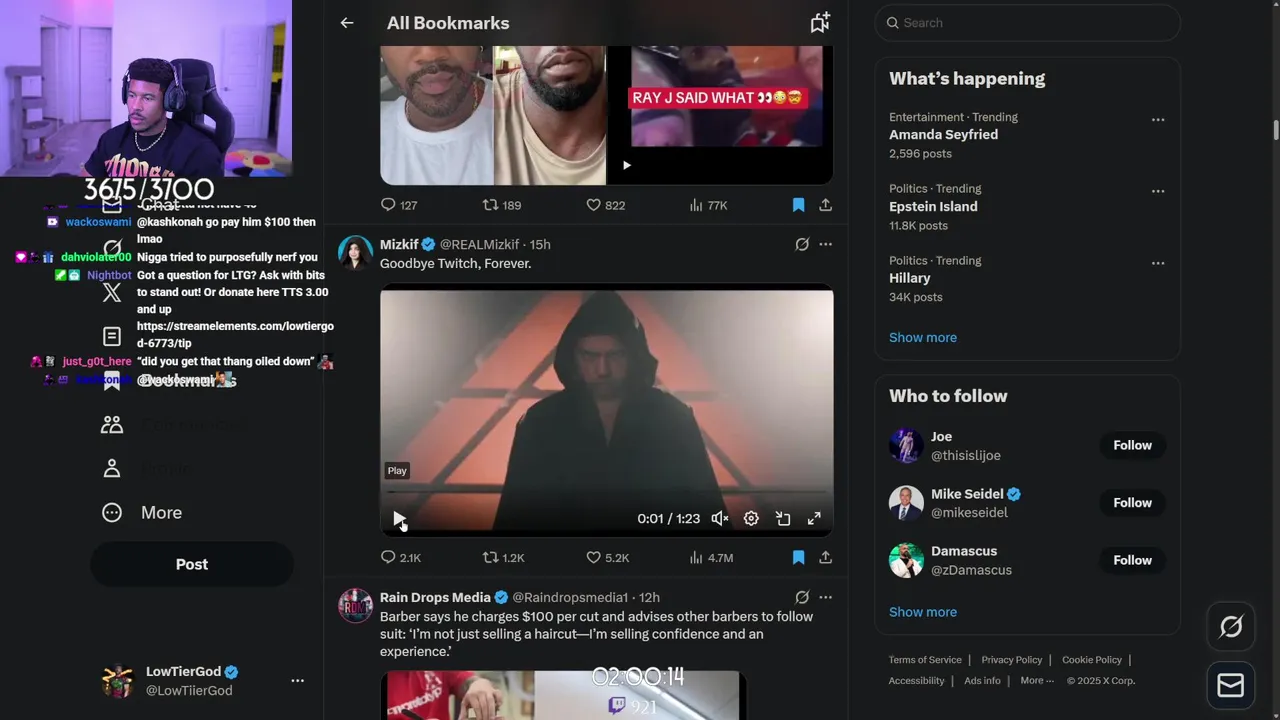The height and width of the screenshot is (720, 1280).
Task: Open More menu in left sidebar
Action: click(x=142, y=513)
